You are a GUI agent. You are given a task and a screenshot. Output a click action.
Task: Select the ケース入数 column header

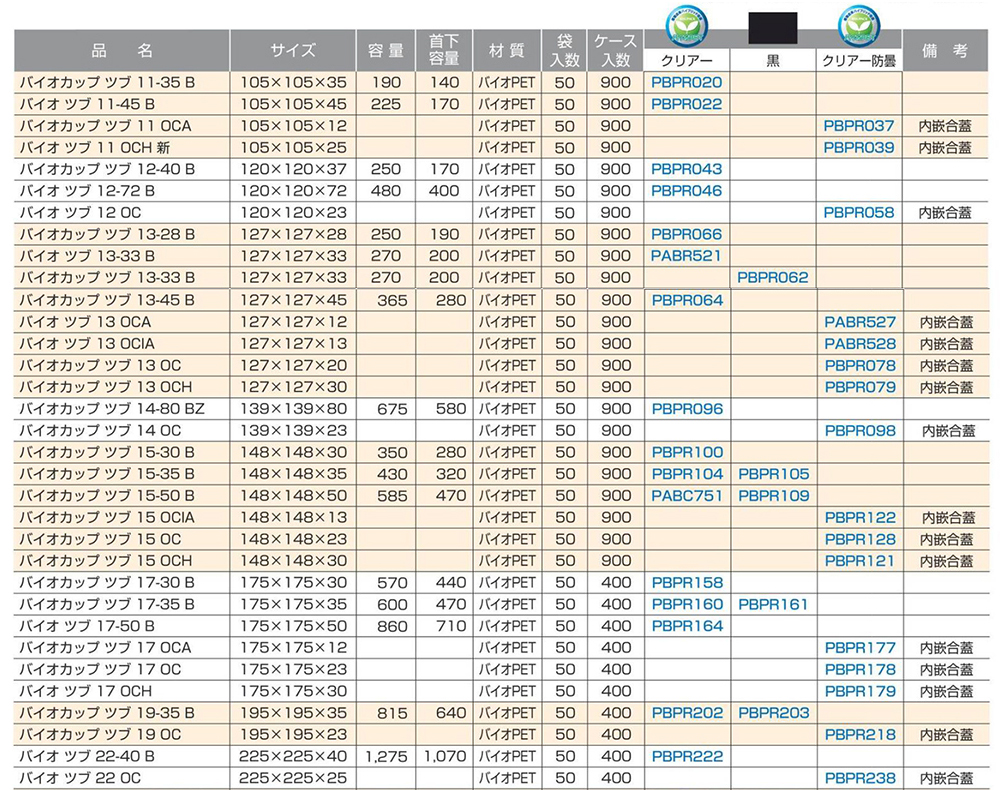[615, 50]
